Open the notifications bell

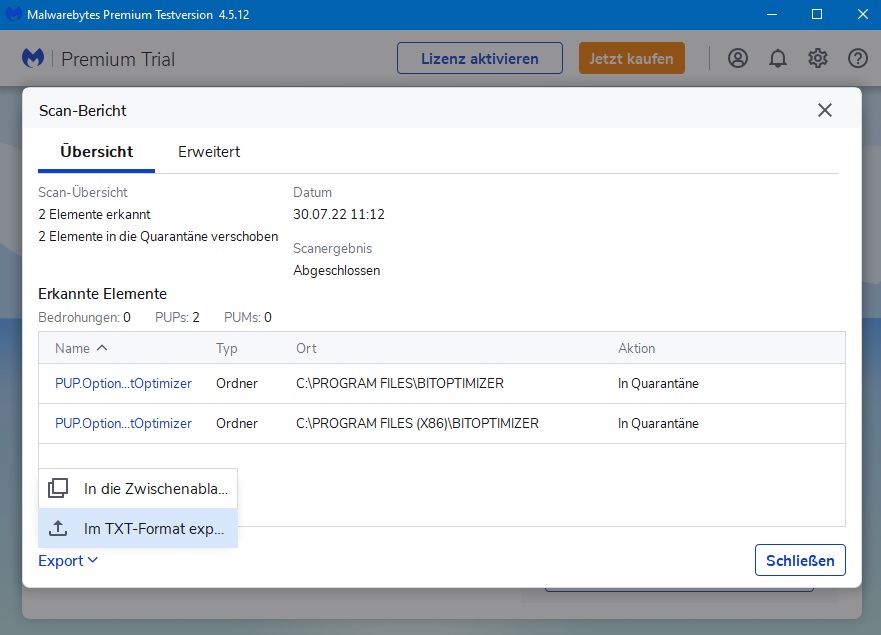click(x=778, y=58)
